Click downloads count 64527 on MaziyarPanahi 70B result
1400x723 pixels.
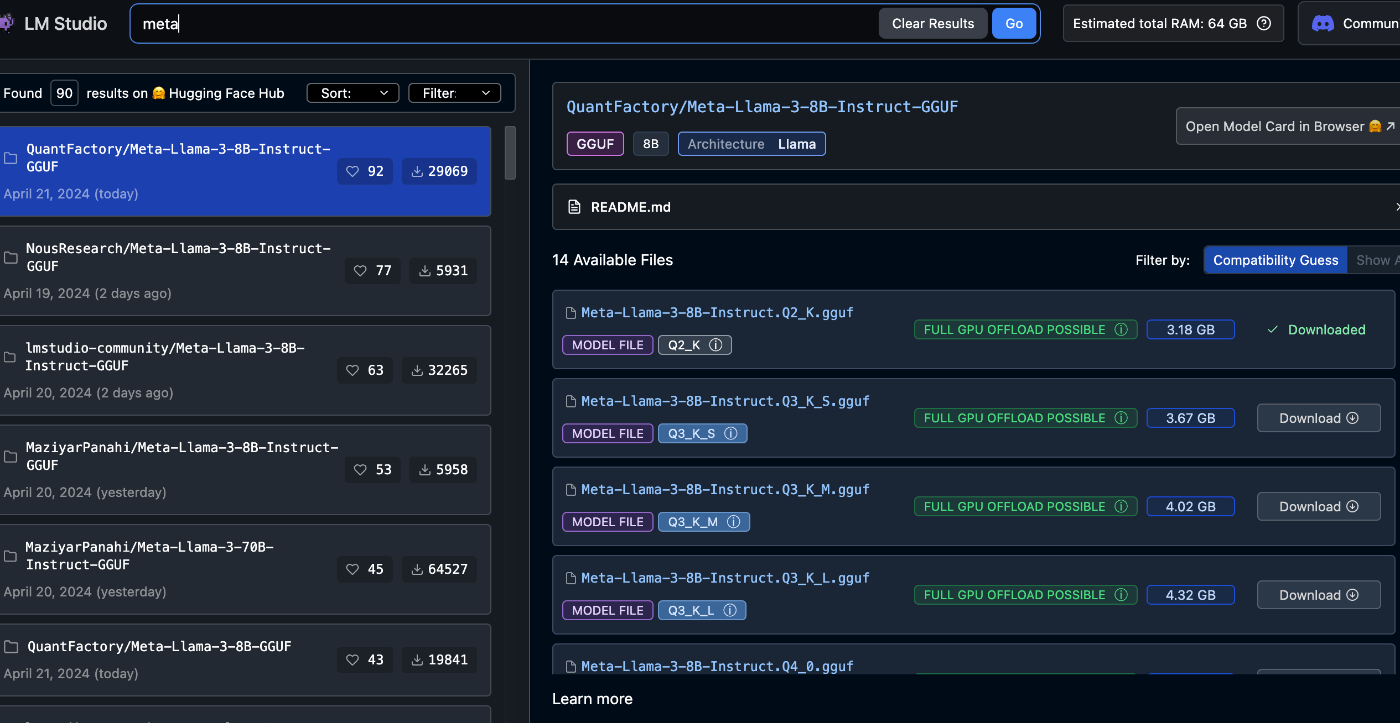[440, 569]
